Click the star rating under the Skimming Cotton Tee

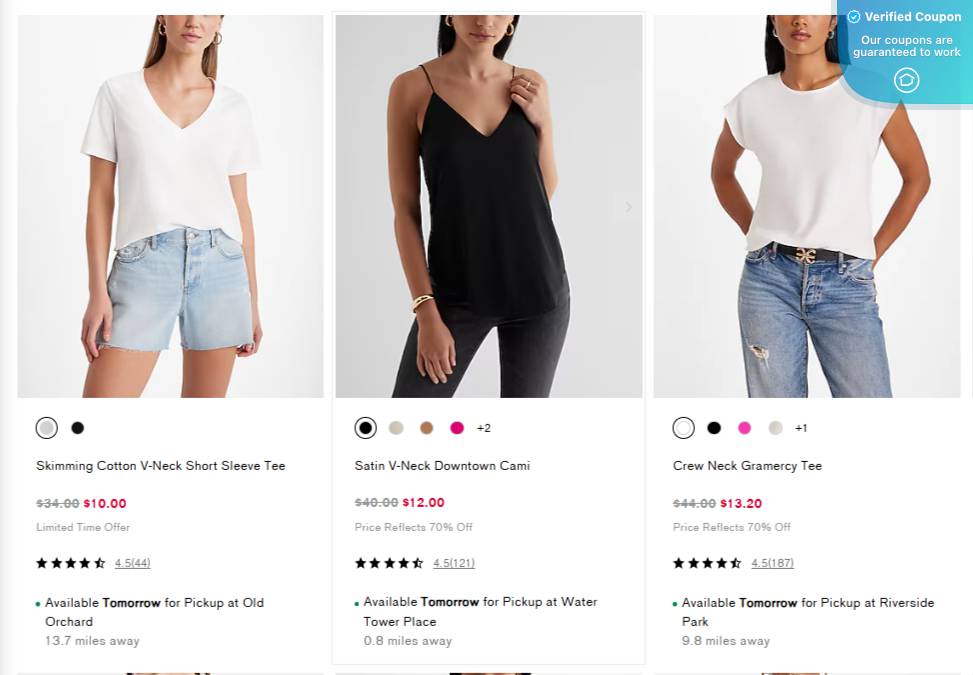70,563
